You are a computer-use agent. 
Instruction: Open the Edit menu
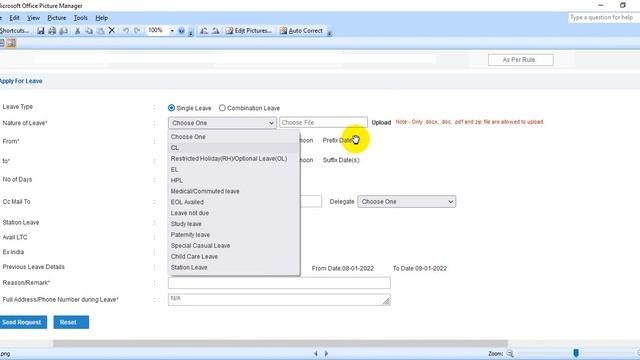[14, 18]
